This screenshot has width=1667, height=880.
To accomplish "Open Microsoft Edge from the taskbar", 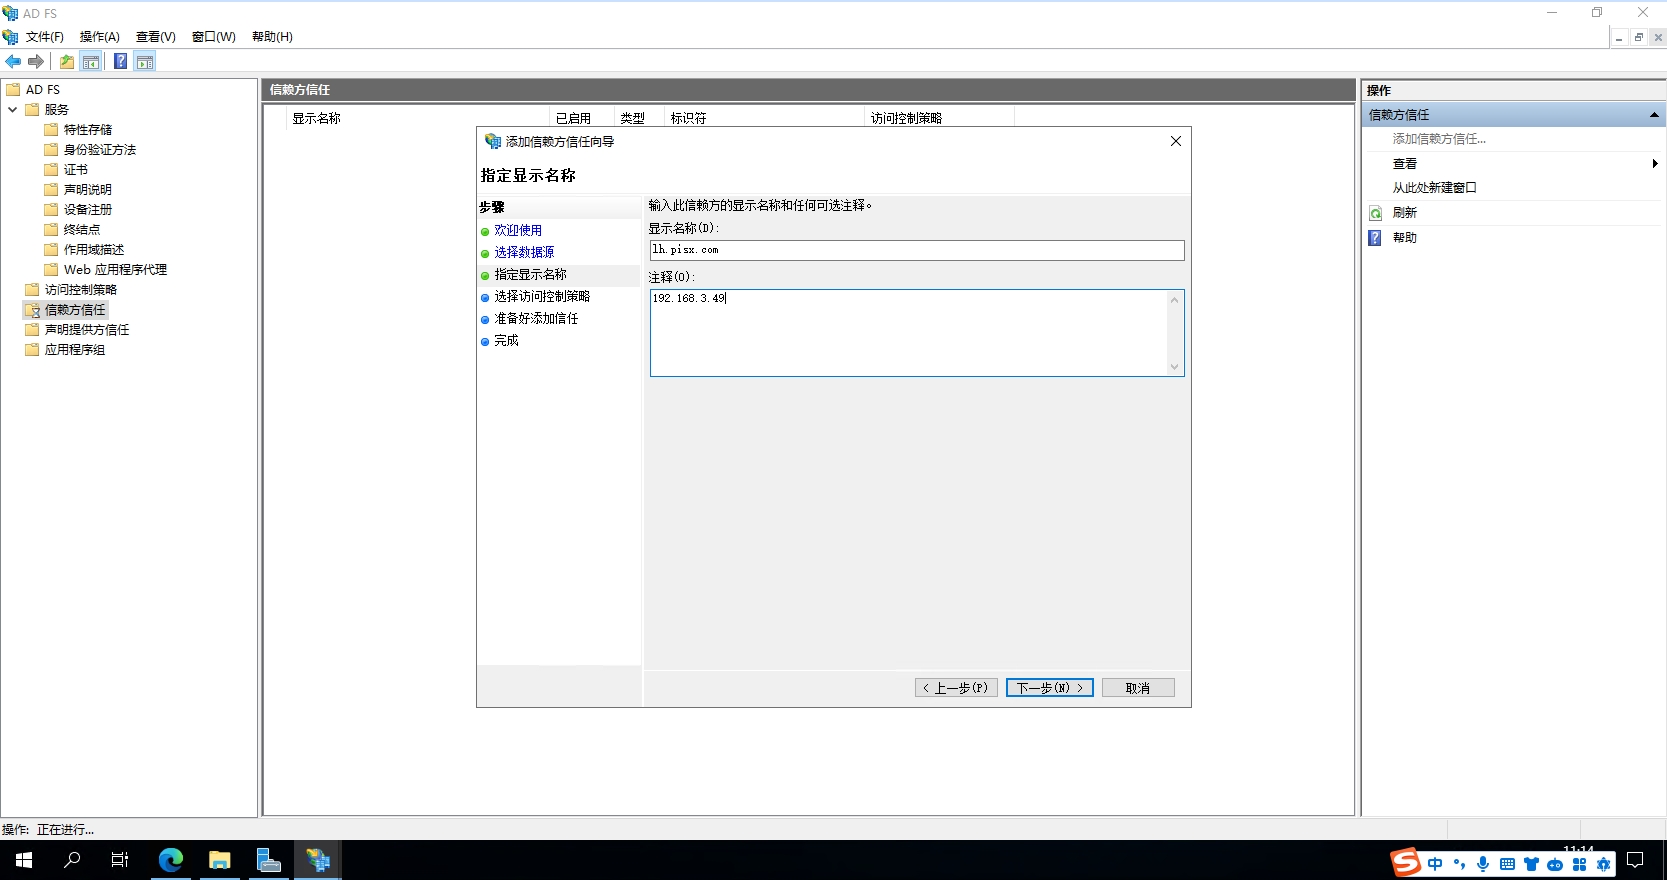I will (171, 860).
